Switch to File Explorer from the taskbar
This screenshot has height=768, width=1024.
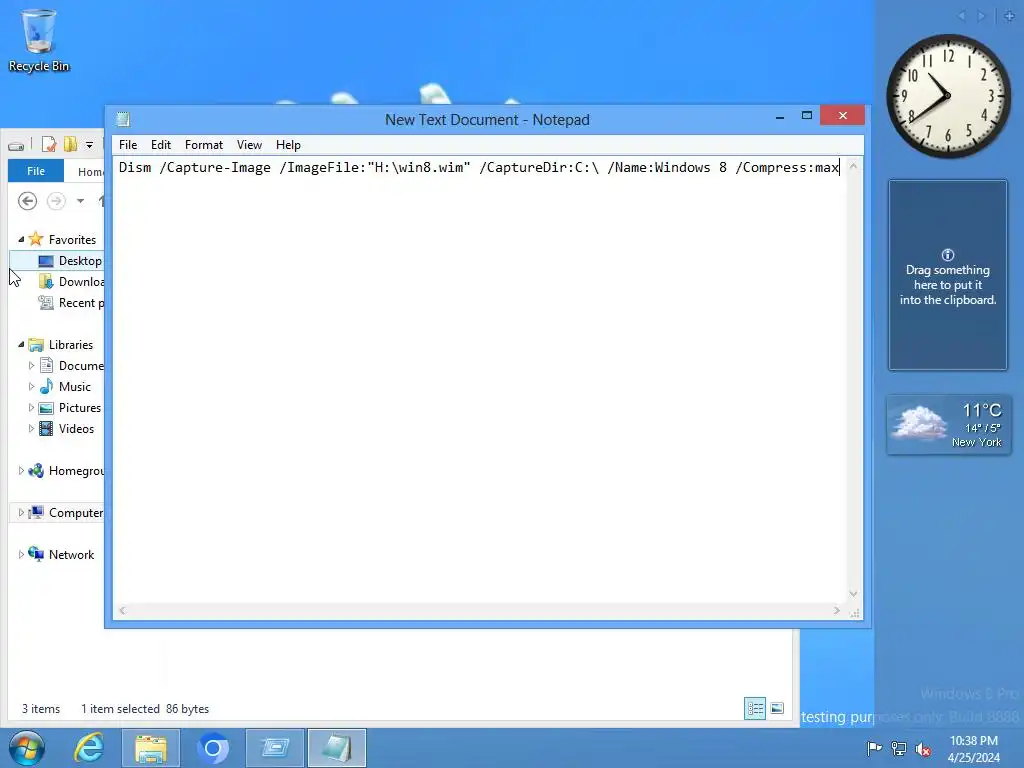click(x=151, y=748)
